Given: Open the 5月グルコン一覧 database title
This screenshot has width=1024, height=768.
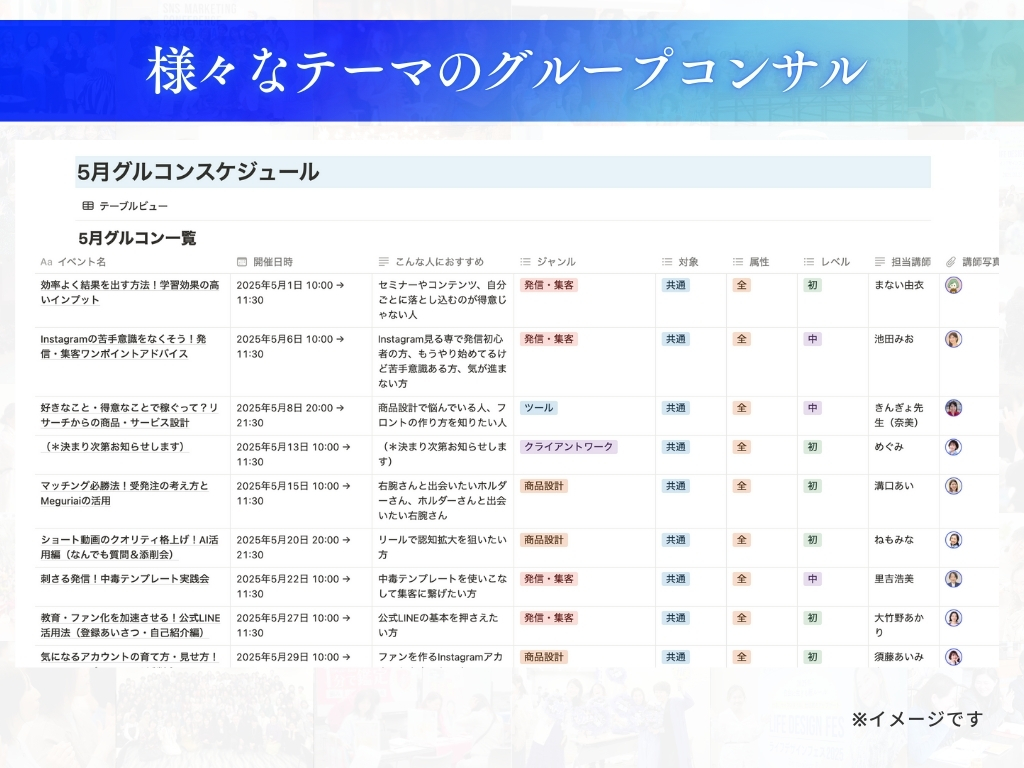Looking at the screenshot, I should 137,238.
